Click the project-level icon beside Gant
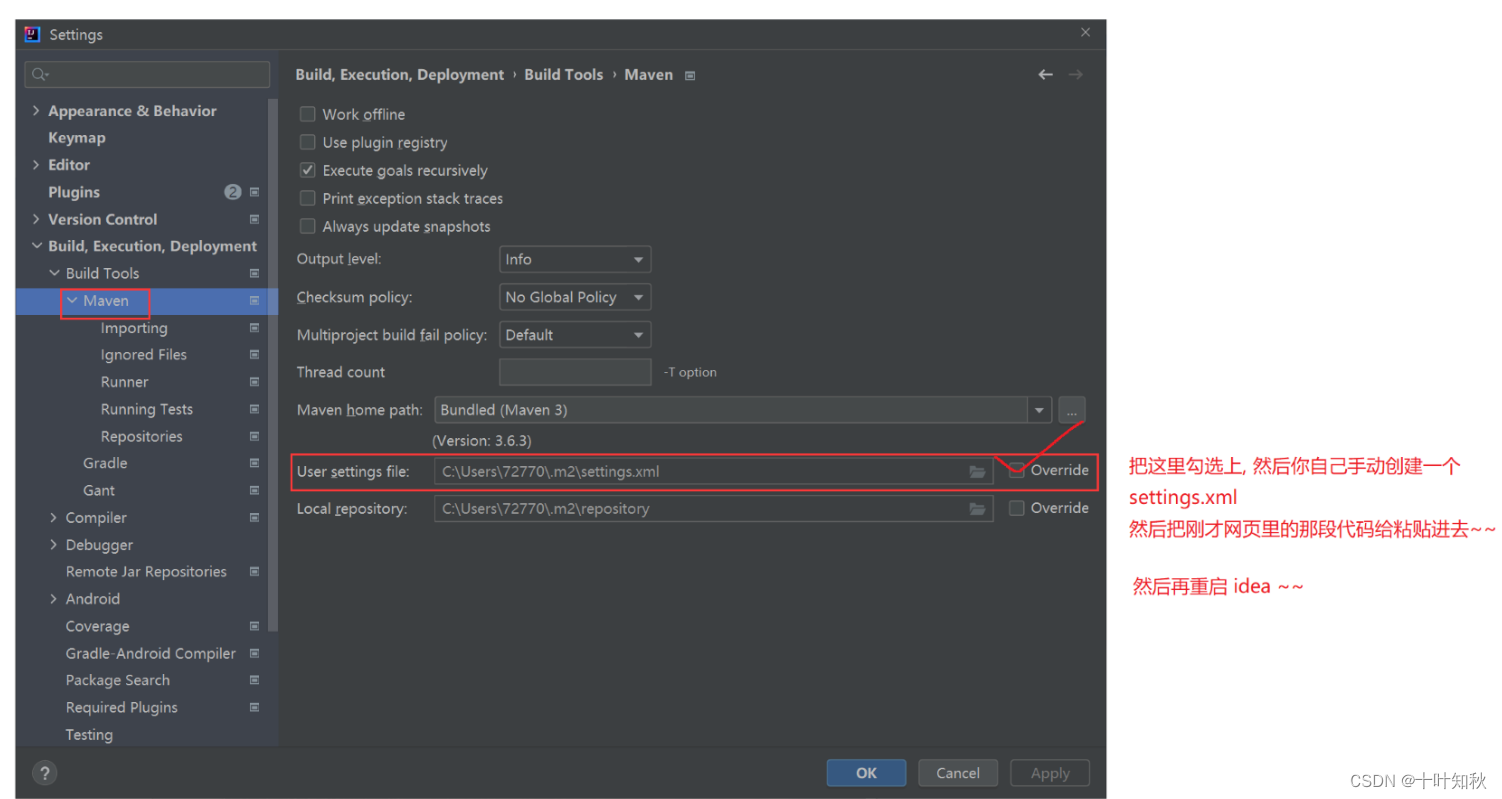The height and width of the screenshot is (799, 1502). 255,491
